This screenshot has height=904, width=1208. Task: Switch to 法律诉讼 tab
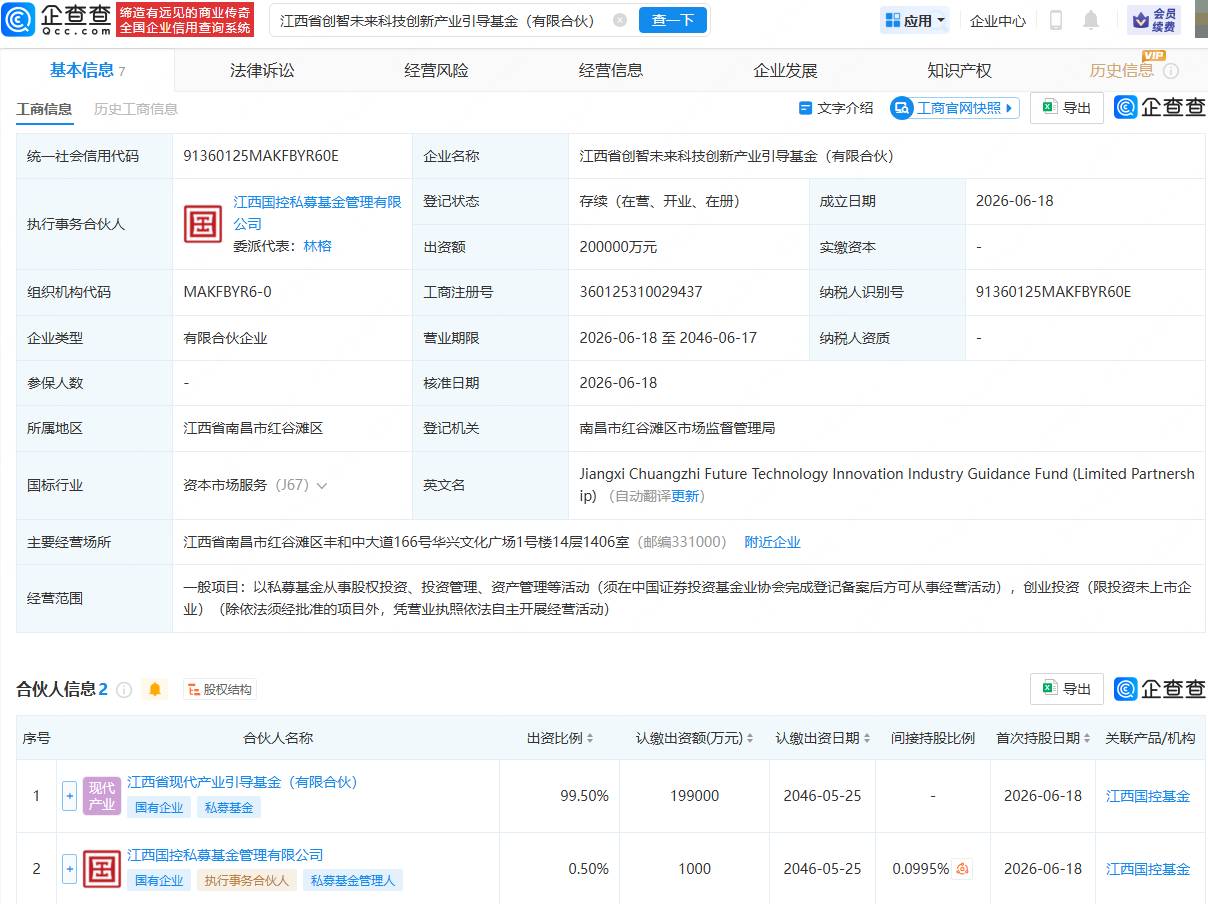coord(262,71)
